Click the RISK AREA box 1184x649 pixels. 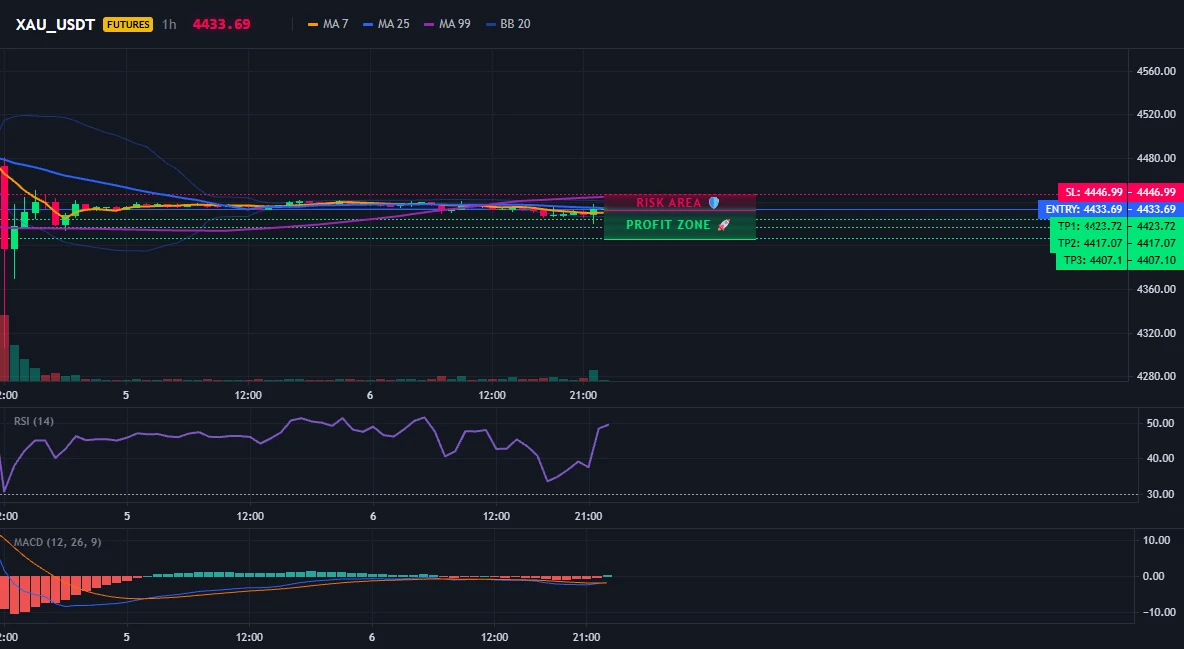680,202
